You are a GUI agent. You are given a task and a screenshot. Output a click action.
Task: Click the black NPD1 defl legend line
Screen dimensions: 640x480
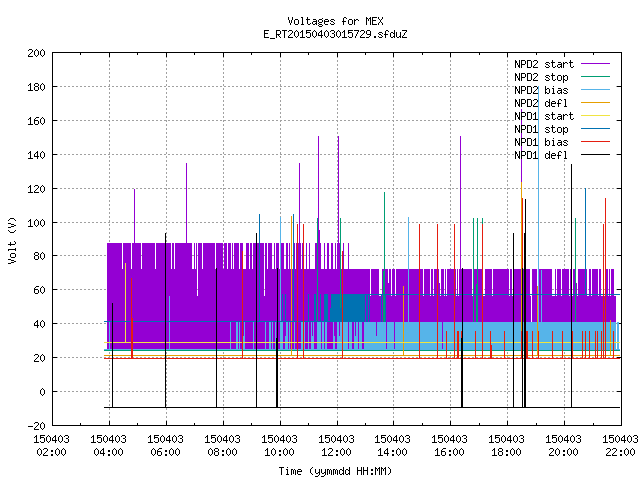(x=596, y=155)
